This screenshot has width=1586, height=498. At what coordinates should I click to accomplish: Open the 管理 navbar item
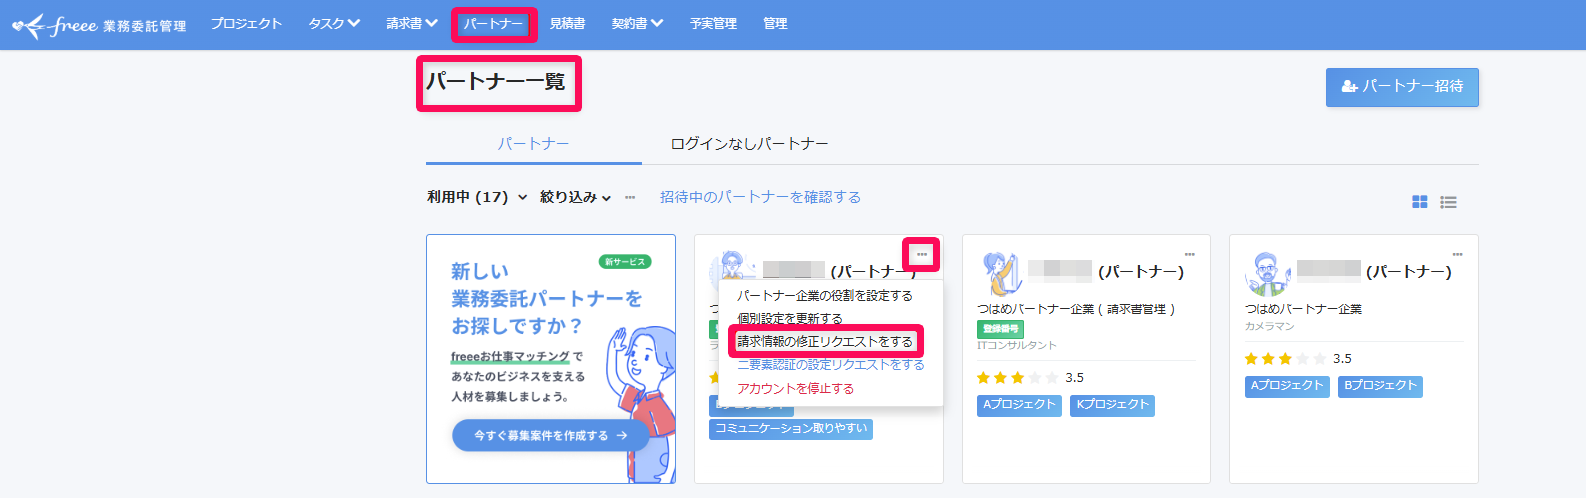click(775, 24)
